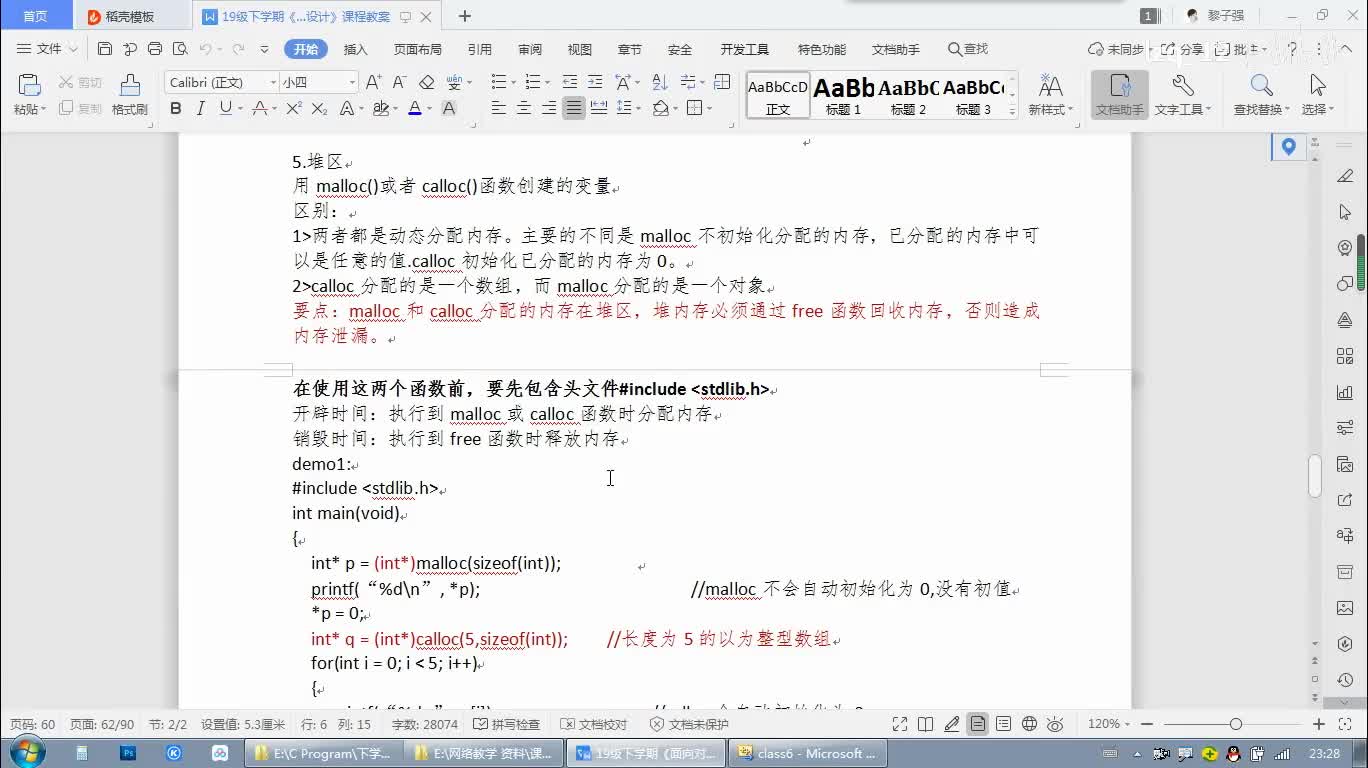Click the eye protection mode icon in status bar

1055,724
